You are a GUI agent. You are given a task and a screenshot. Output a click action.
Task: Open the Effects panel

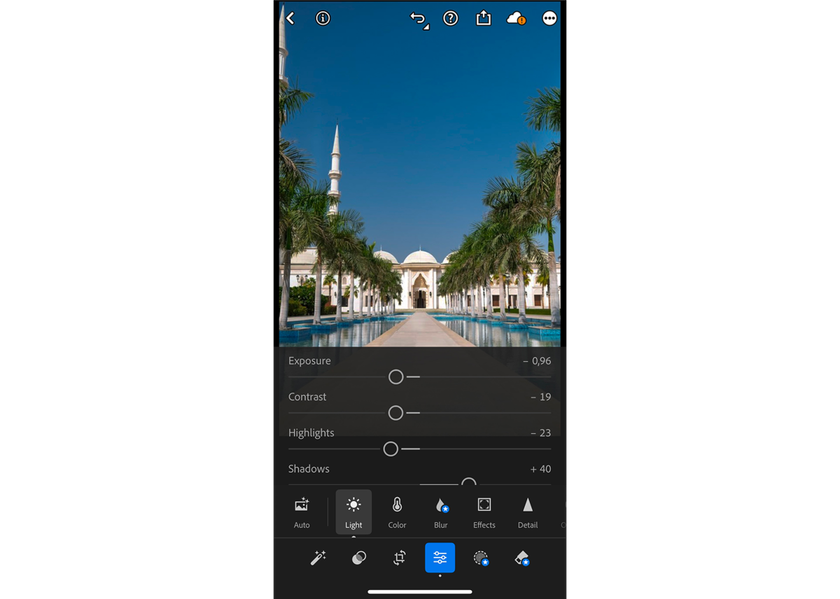pos(483,512)
